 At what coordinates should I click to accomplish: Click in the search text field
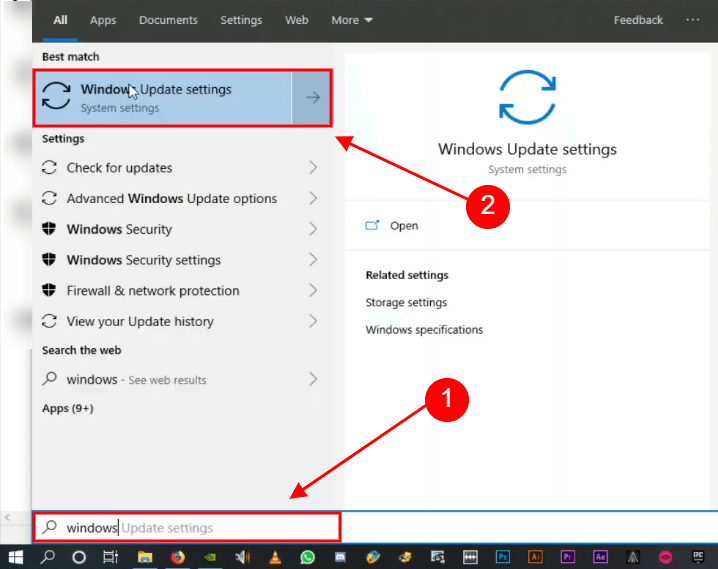[x=187, y=527]
